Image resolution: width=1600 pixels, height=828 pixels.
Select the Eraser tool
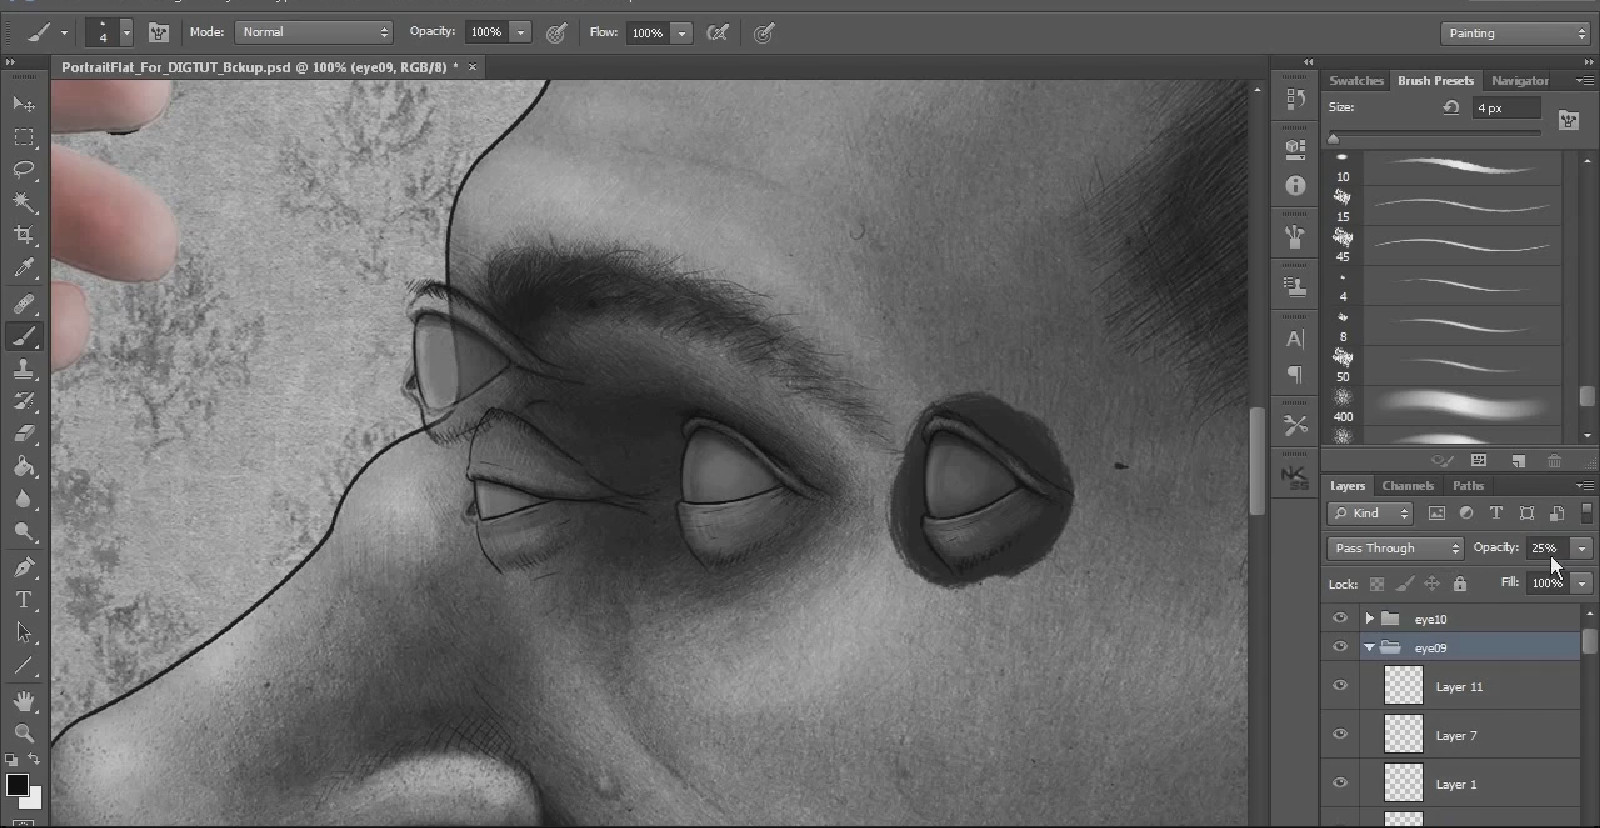[x=24, y=434]
